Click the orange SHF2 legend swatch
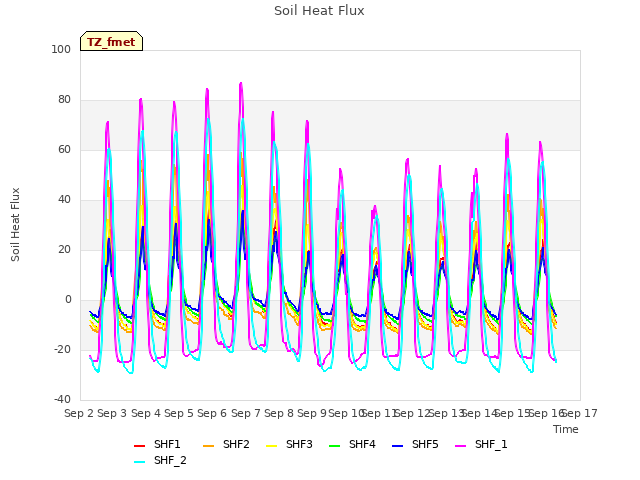This screenshot has height=480, width=640. (x=208, y=446)
